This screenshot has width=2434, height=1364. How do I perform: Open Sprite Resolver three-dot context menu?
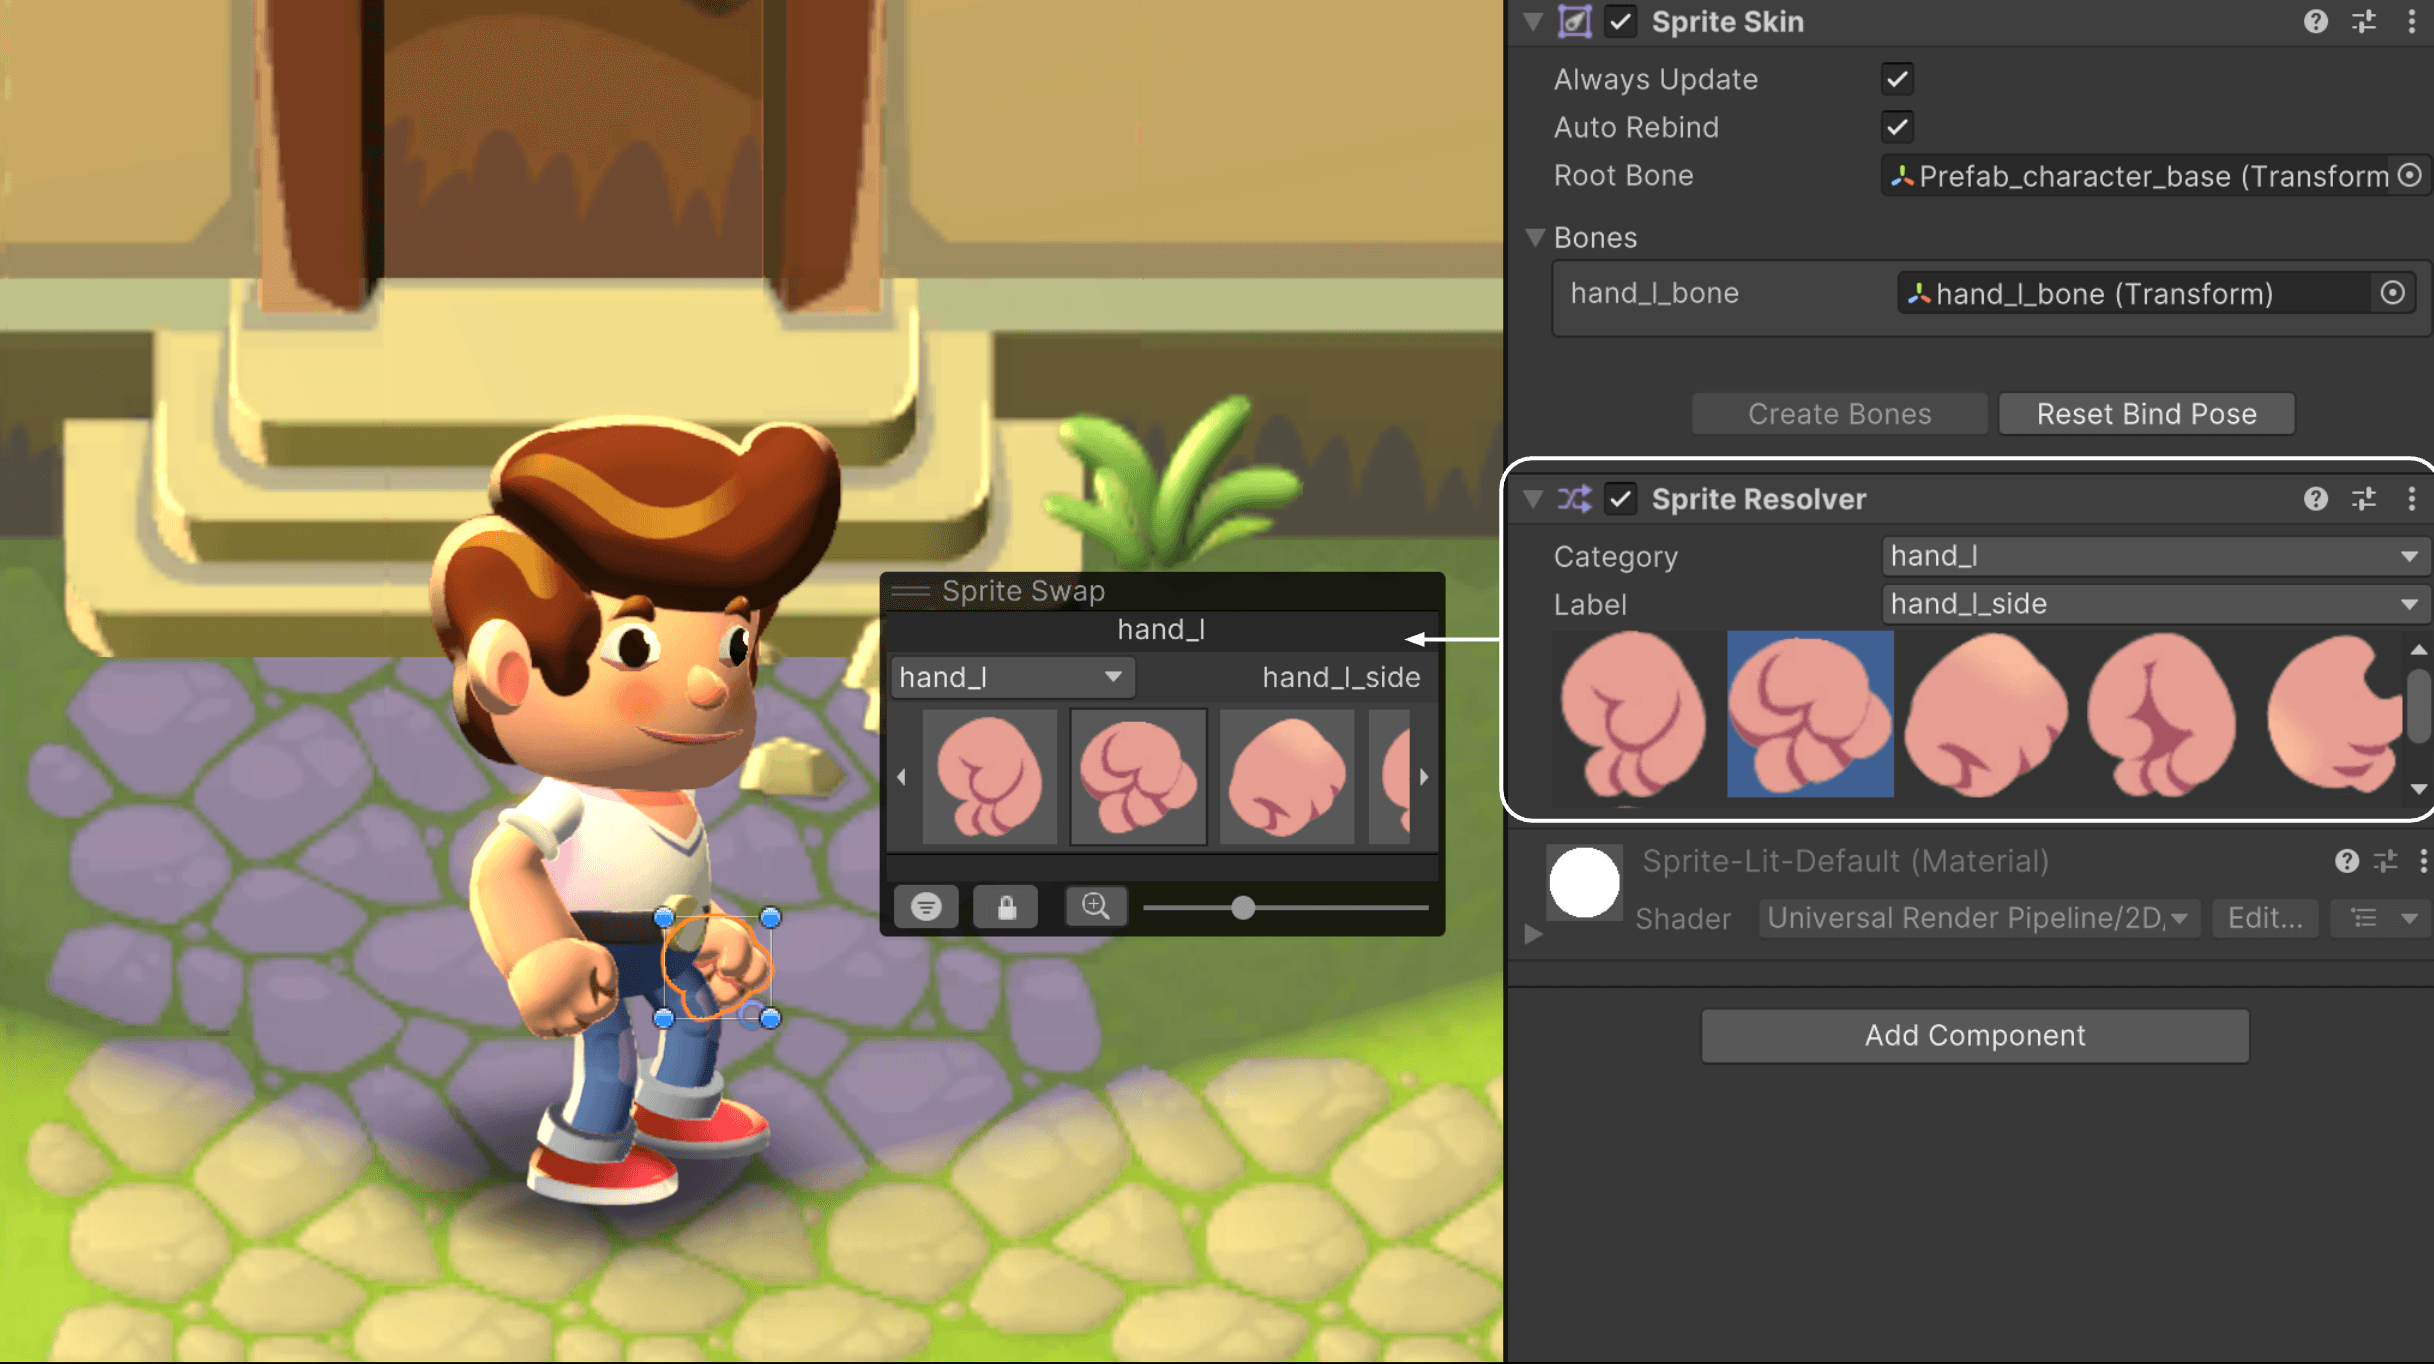pyautogui.click(x=2412, y=499)
